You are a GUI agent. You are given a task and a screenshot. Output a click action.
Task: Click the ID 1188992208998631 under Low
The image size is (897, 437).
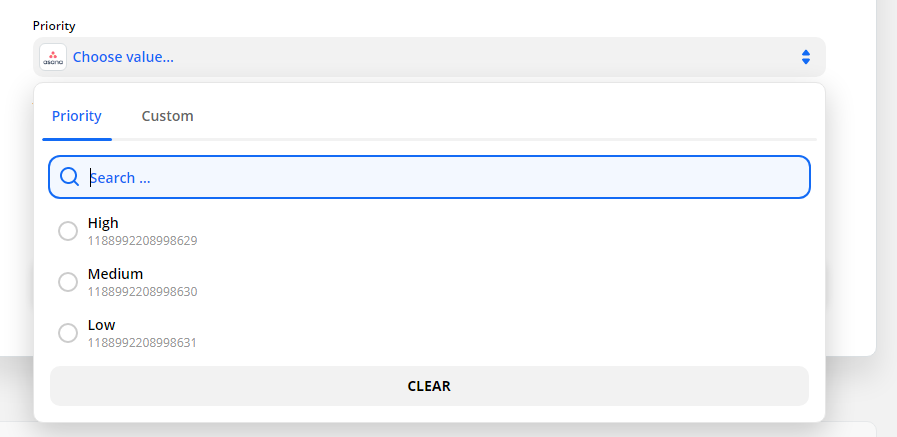click(142, 342)
